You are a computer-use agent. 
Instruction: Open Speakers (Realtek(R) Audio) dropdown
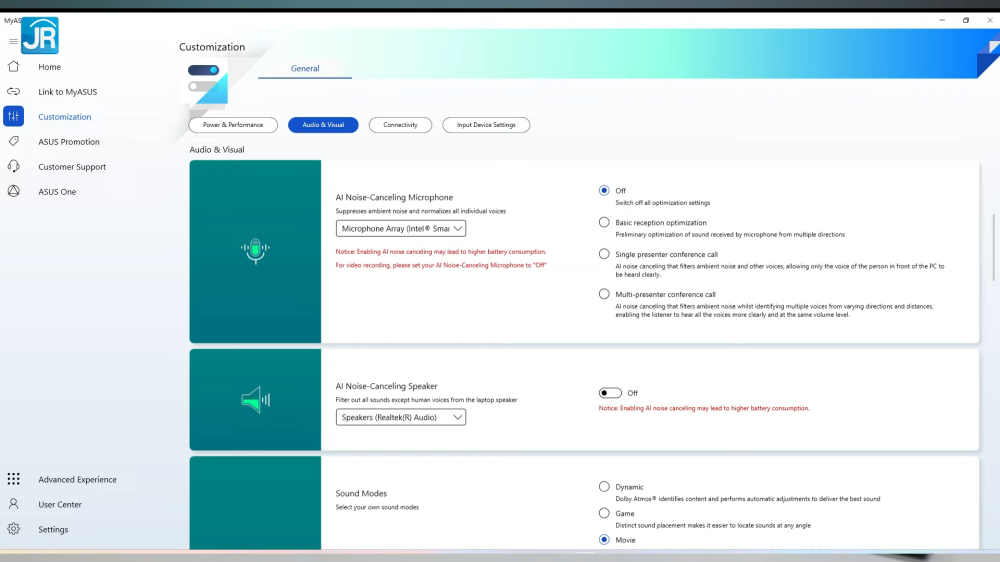click(x=401, y=417)
